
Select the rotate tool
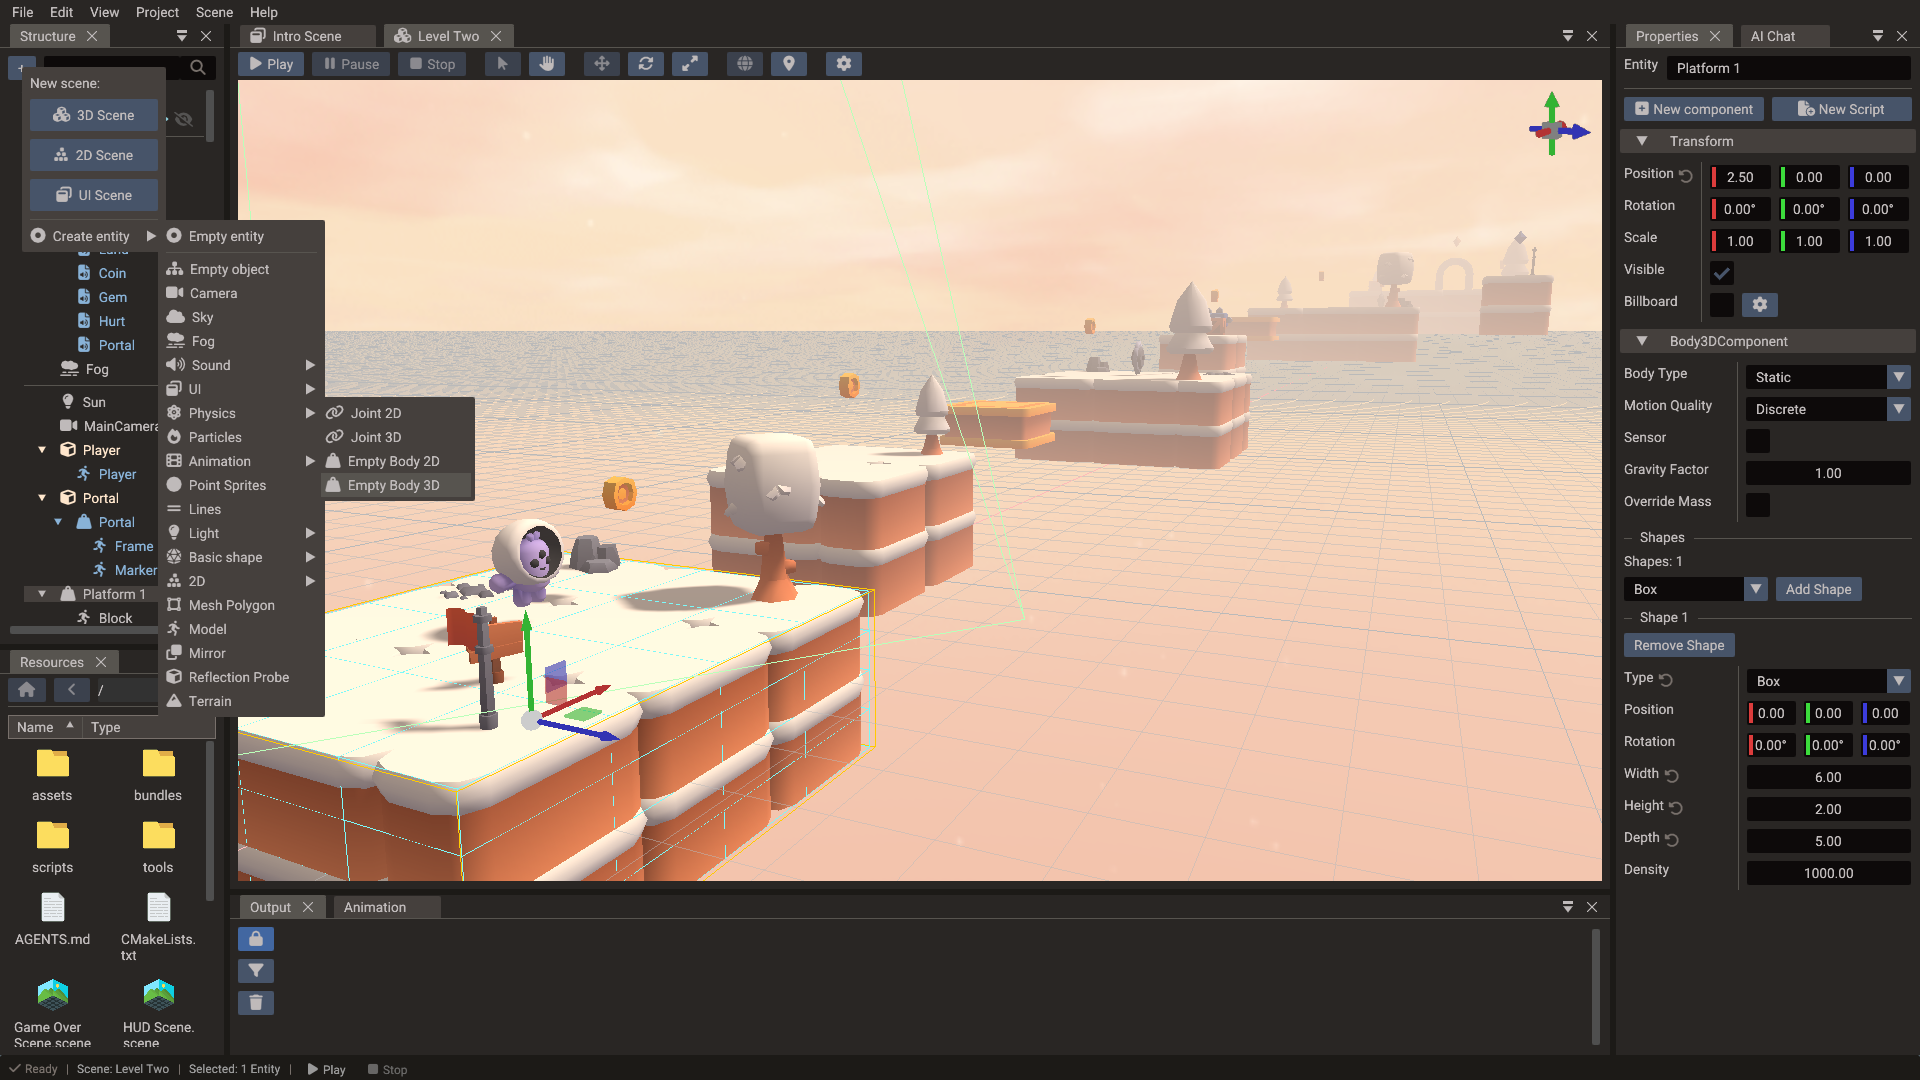pos(646,64)
